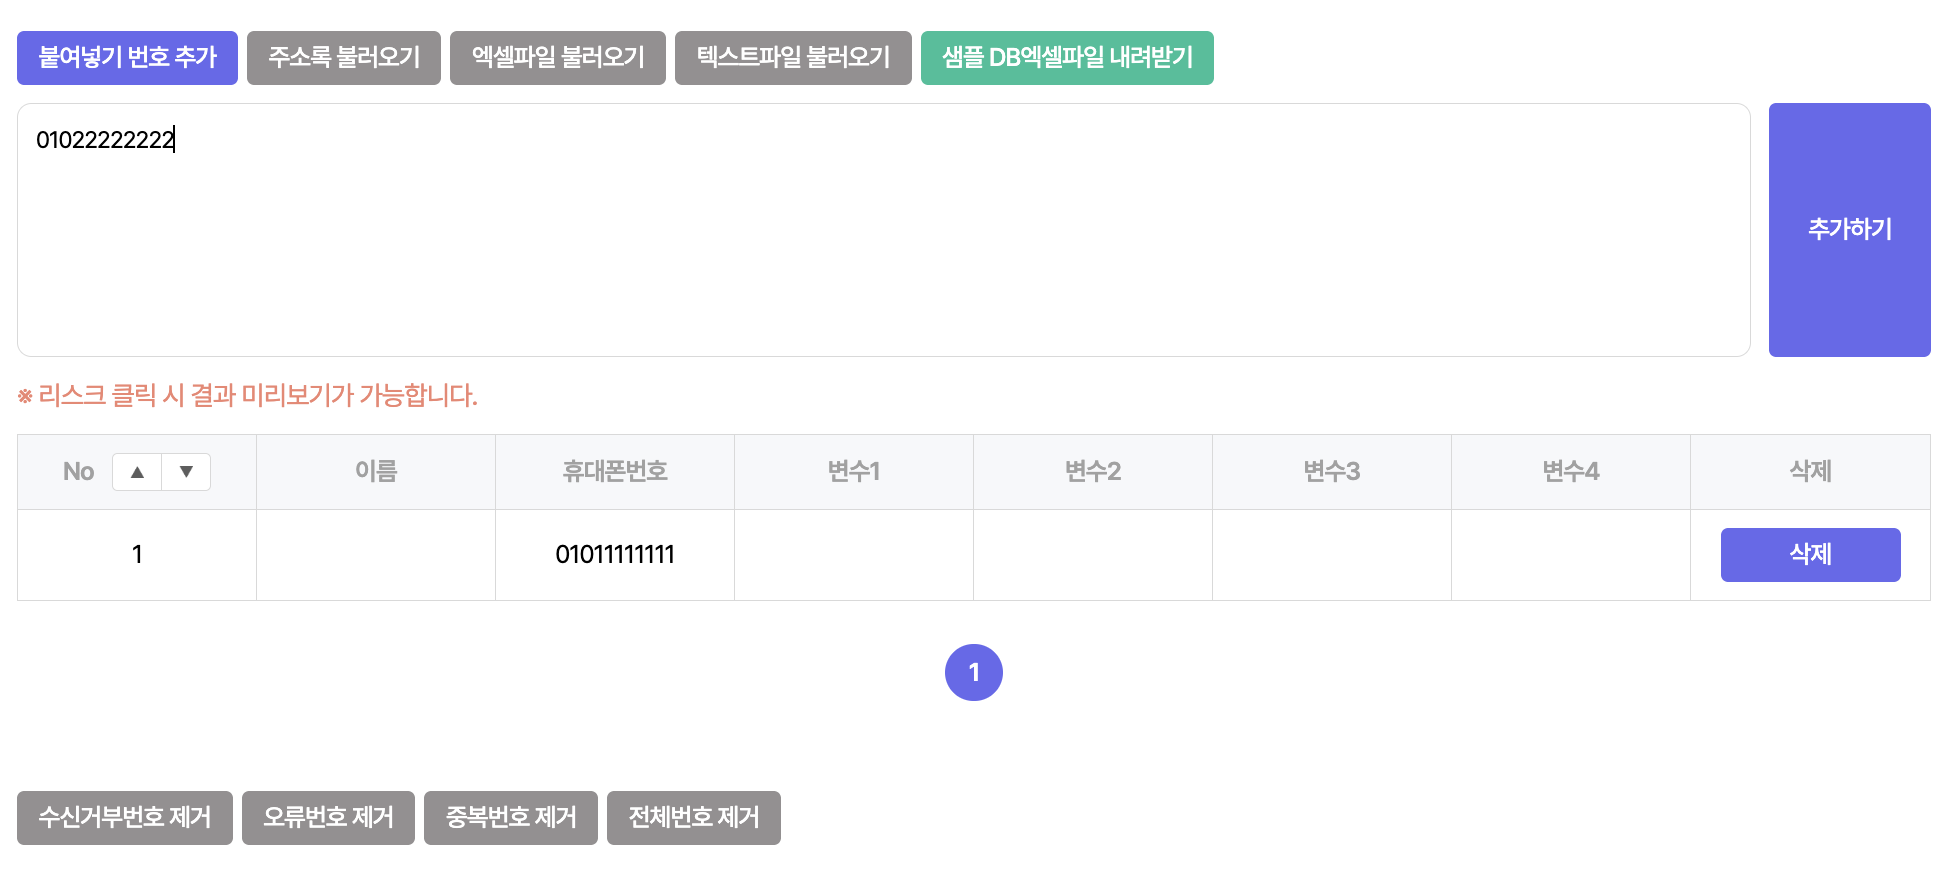Remove error numbers with 오류번호 제거
Screen dimensions: 1956x892
[328, 818]
